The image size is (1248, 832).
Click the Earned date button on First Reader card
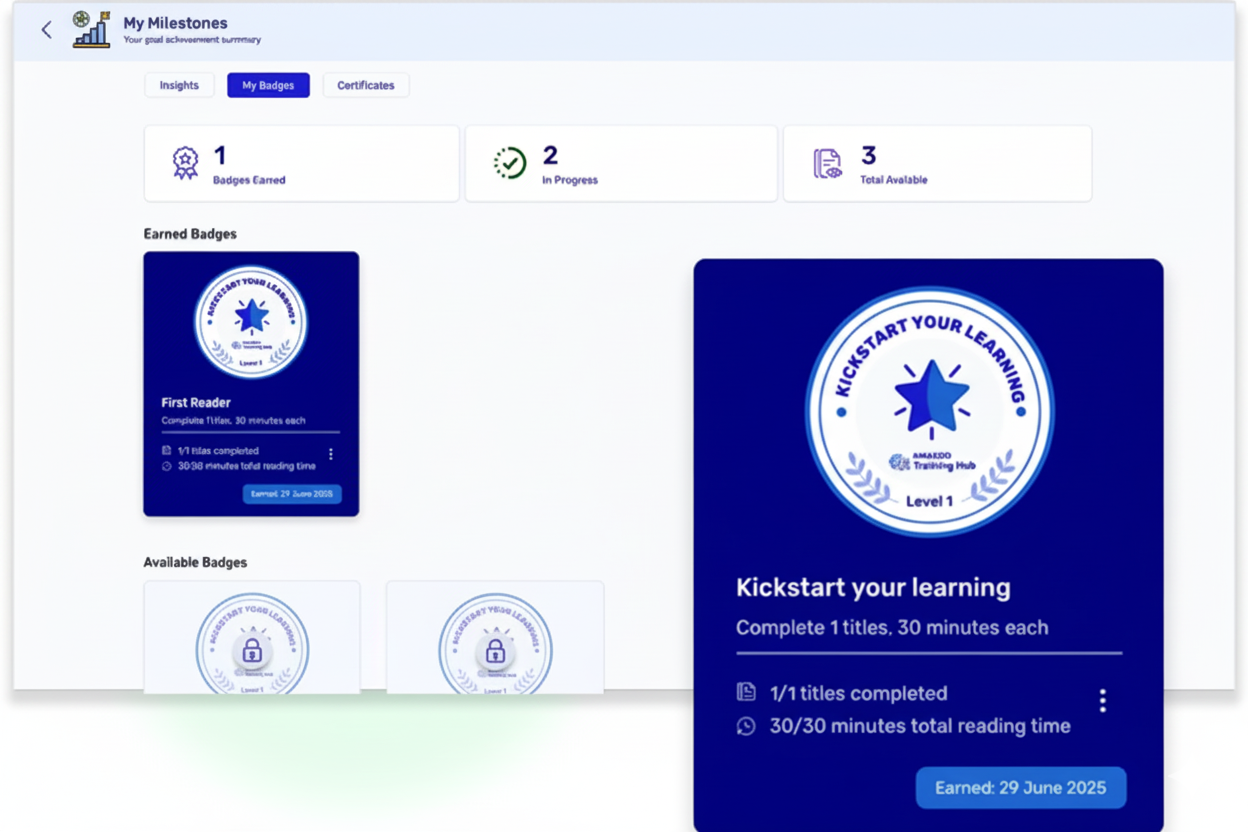coord(292,494)
